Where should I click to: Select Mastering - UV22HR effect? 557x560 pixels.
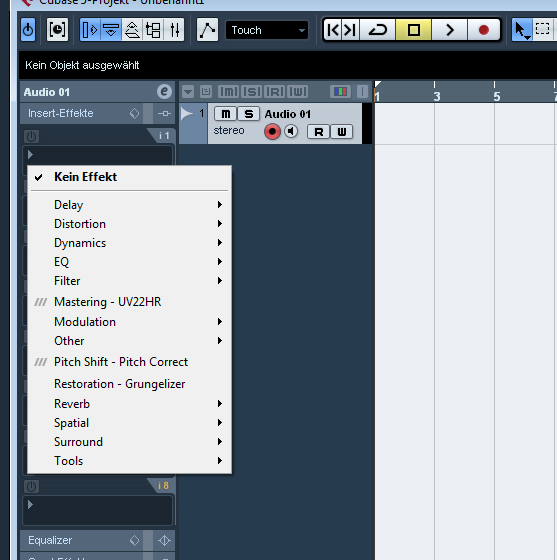(129, 302)
